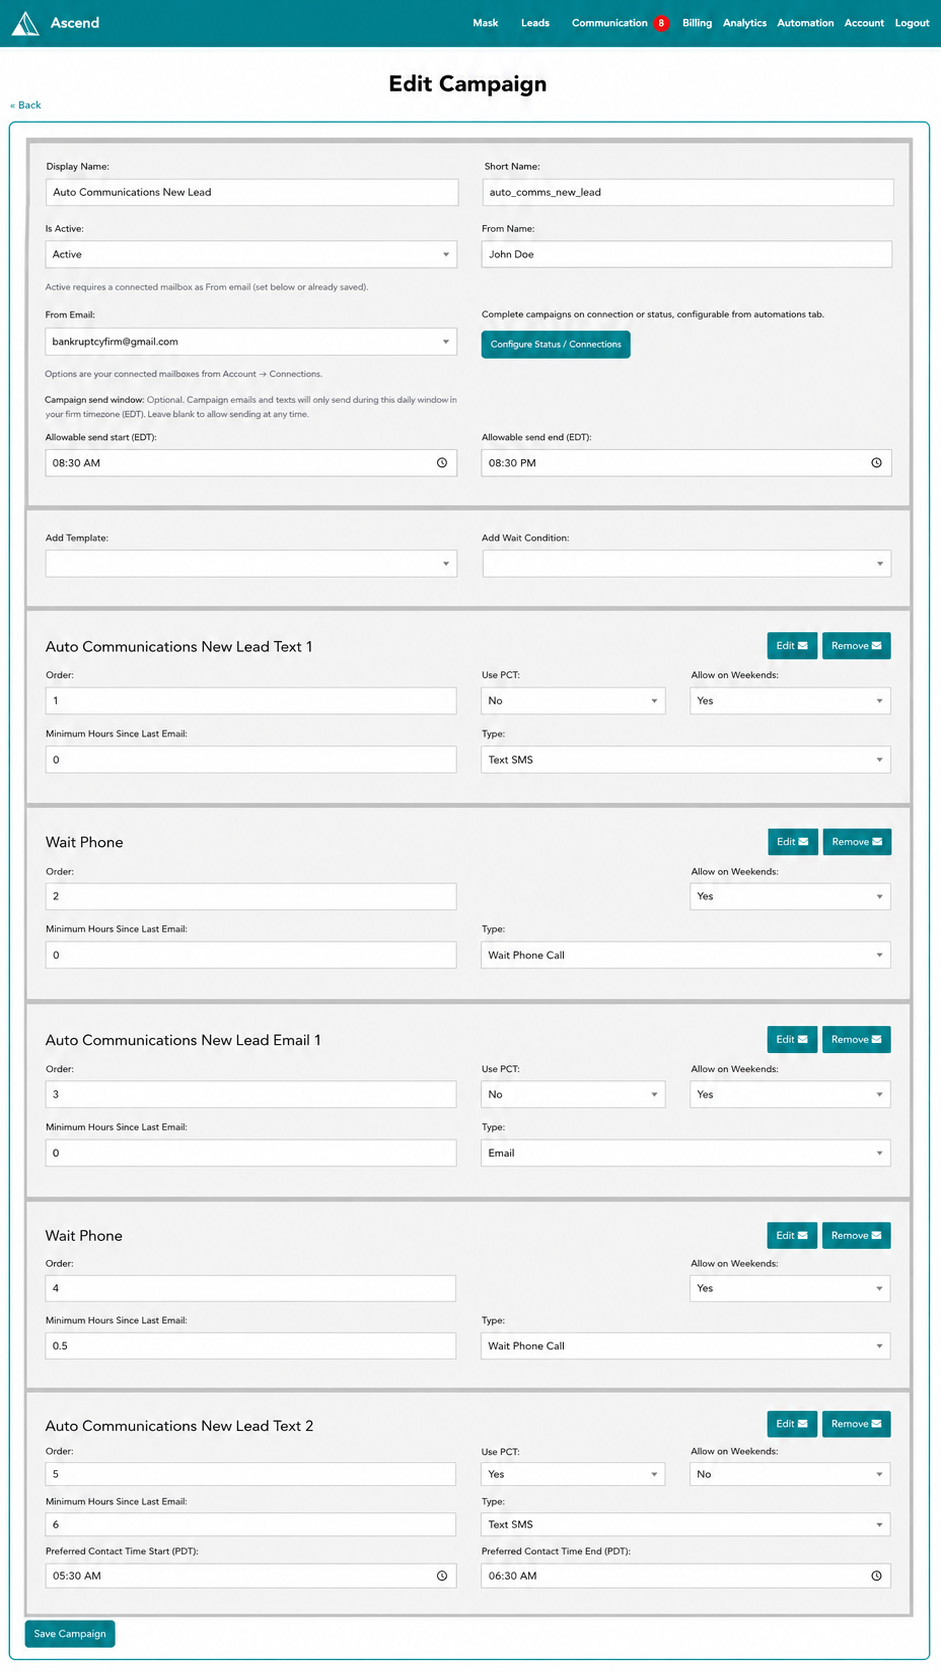This screenshot has height=1672, width=941.
Task: Open Use PCT dropdown for Text 1
Action: [573, 701]
